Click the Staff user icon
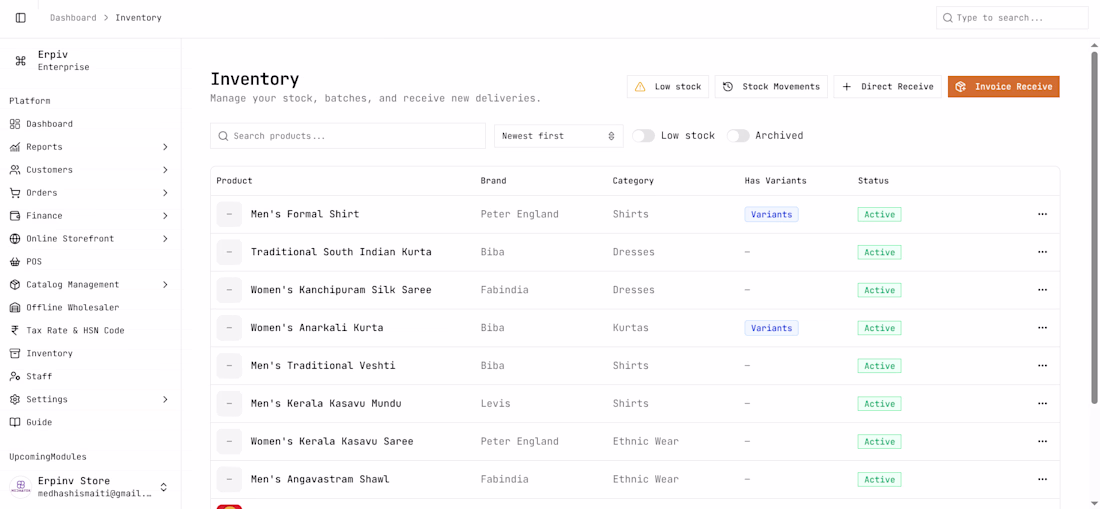1100x509 pixels. (x=15, y=376)
